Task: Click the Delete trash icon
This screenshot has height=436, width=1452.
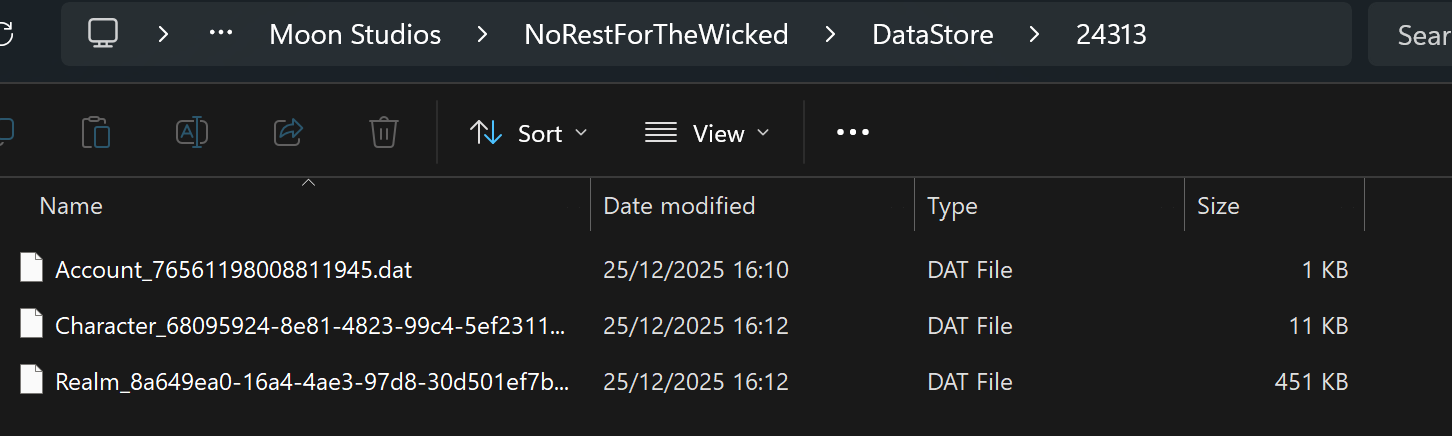Action: point(384,133)
